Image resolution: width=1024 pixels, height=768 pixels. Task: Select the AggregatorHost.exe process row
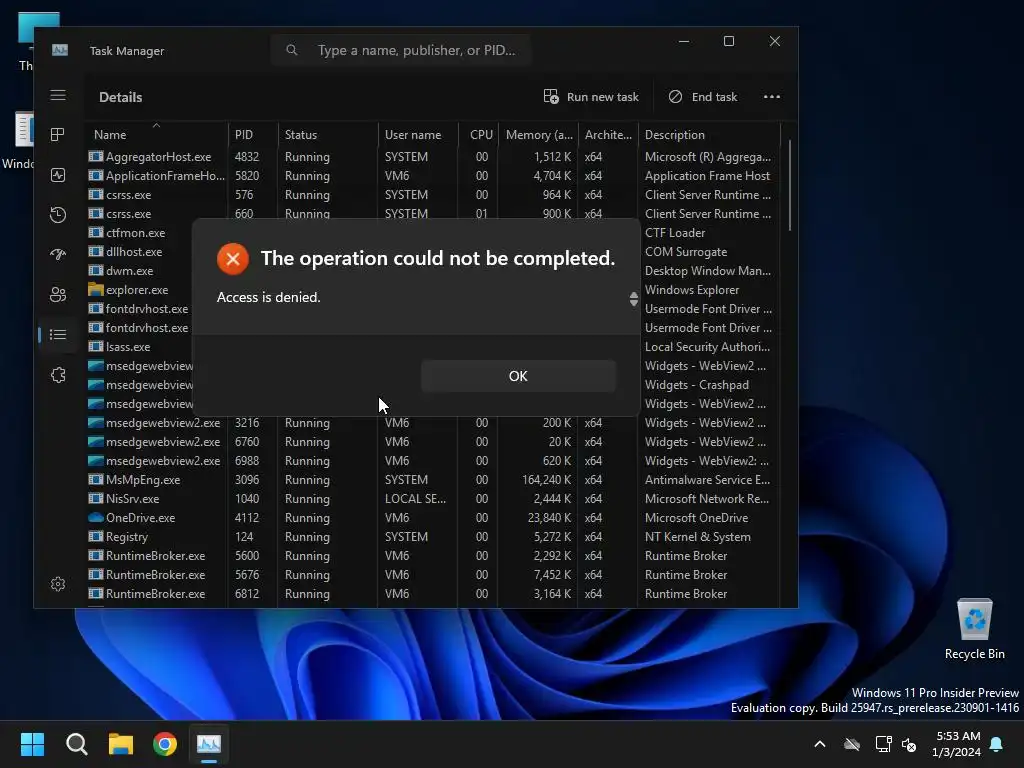tap(432, 157)
